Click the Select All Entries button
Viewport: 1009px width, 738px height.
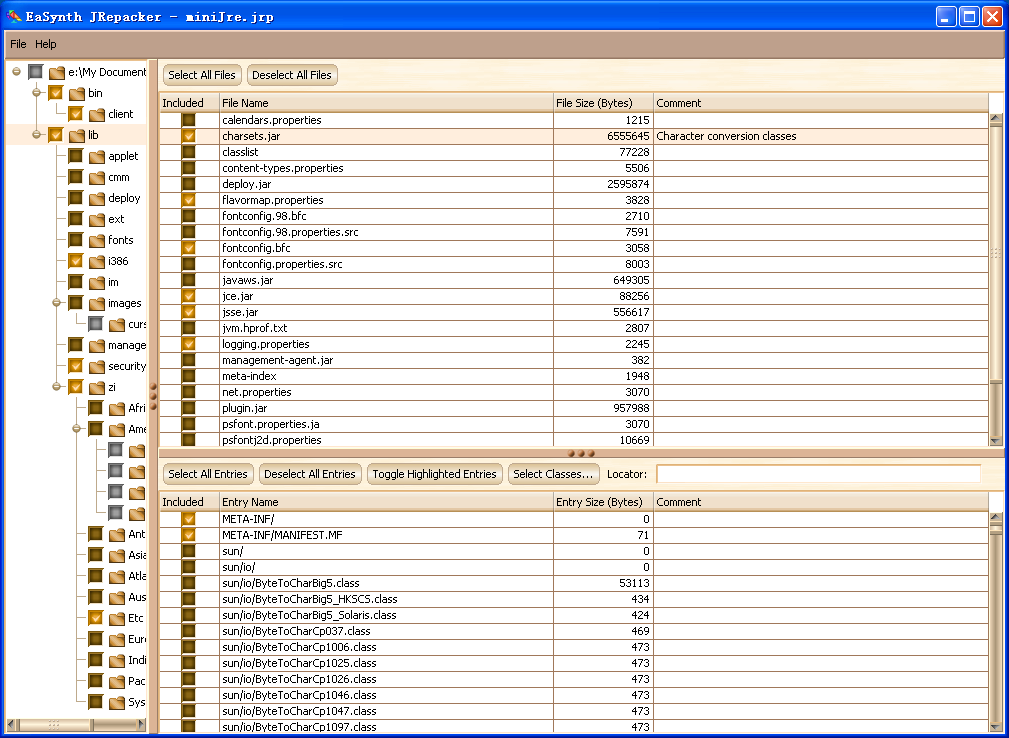(x=208, y=474)
